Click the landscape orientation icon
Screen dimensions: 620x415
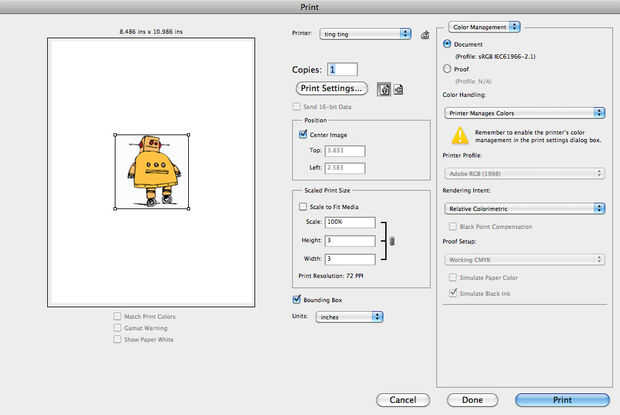[399, 90]
